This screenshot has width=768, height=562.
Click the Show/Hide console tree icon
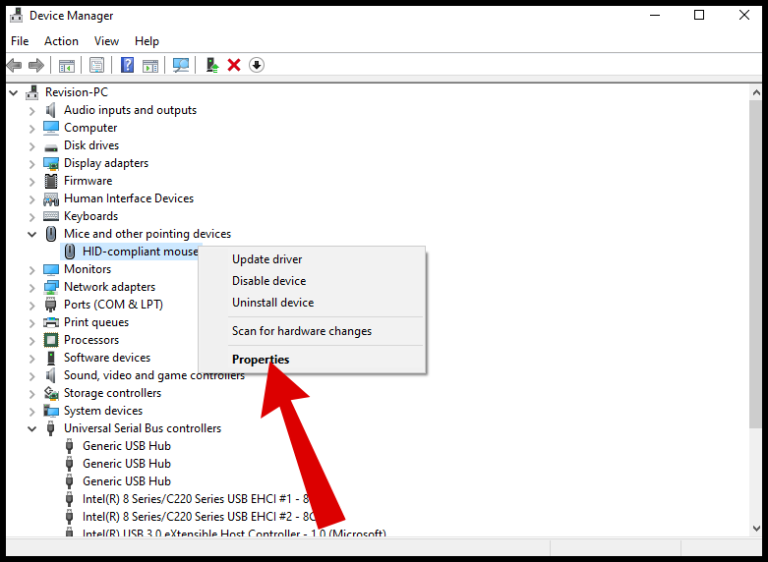pyautogui.click(x=67, y=65)
